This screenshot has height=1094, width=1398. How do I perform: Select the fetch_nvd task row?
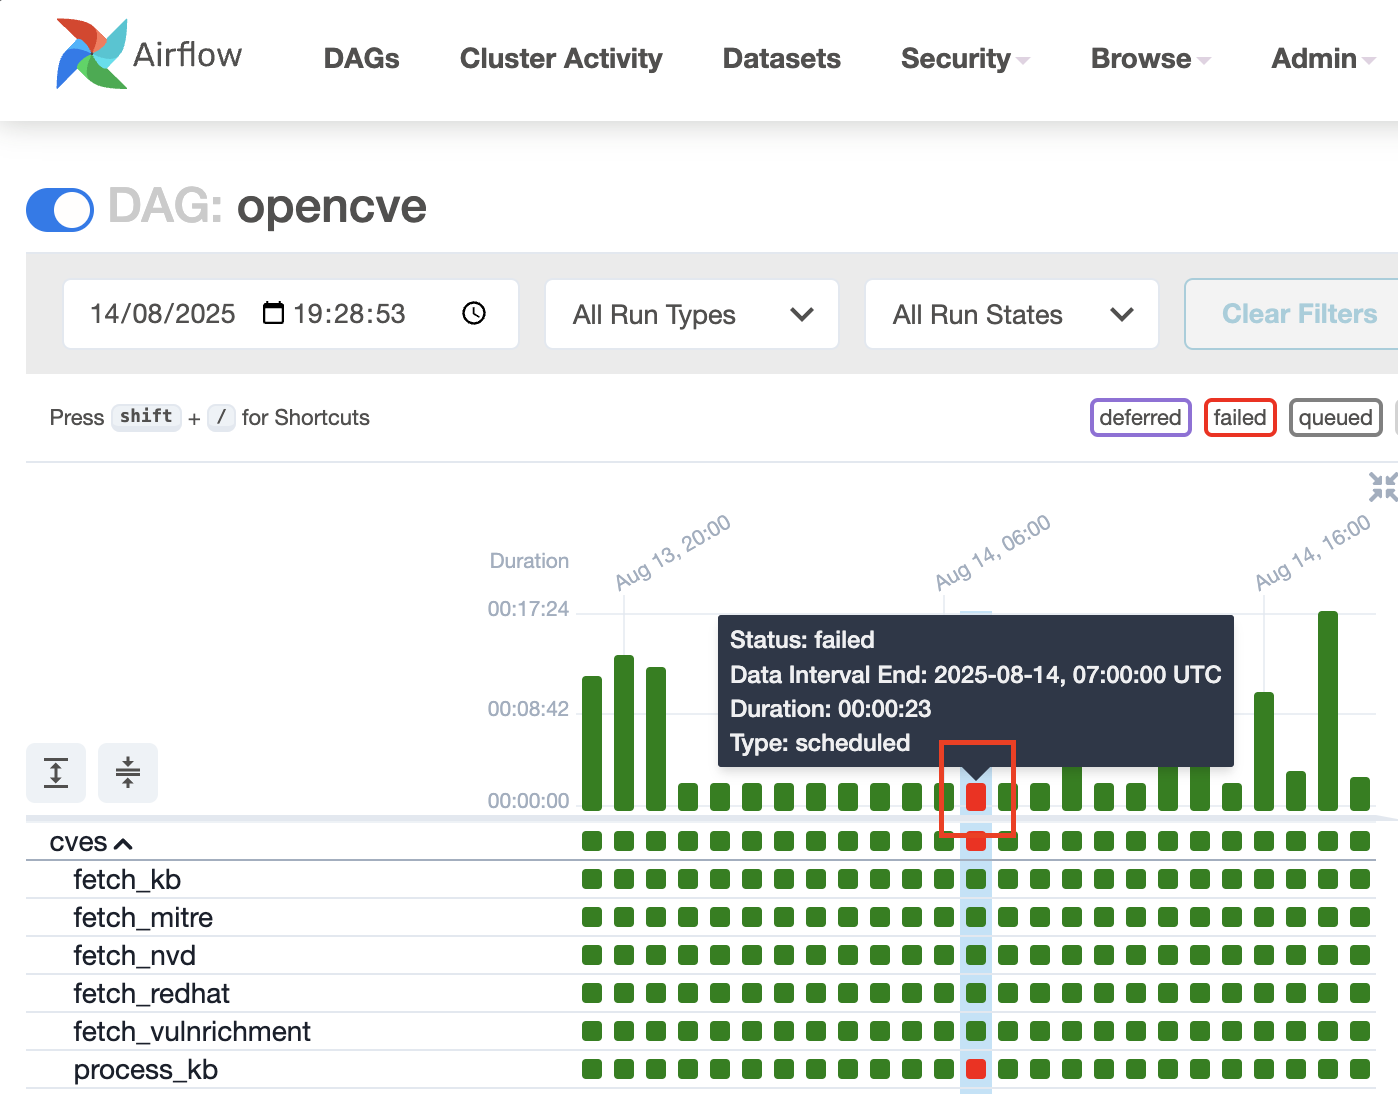134,955
